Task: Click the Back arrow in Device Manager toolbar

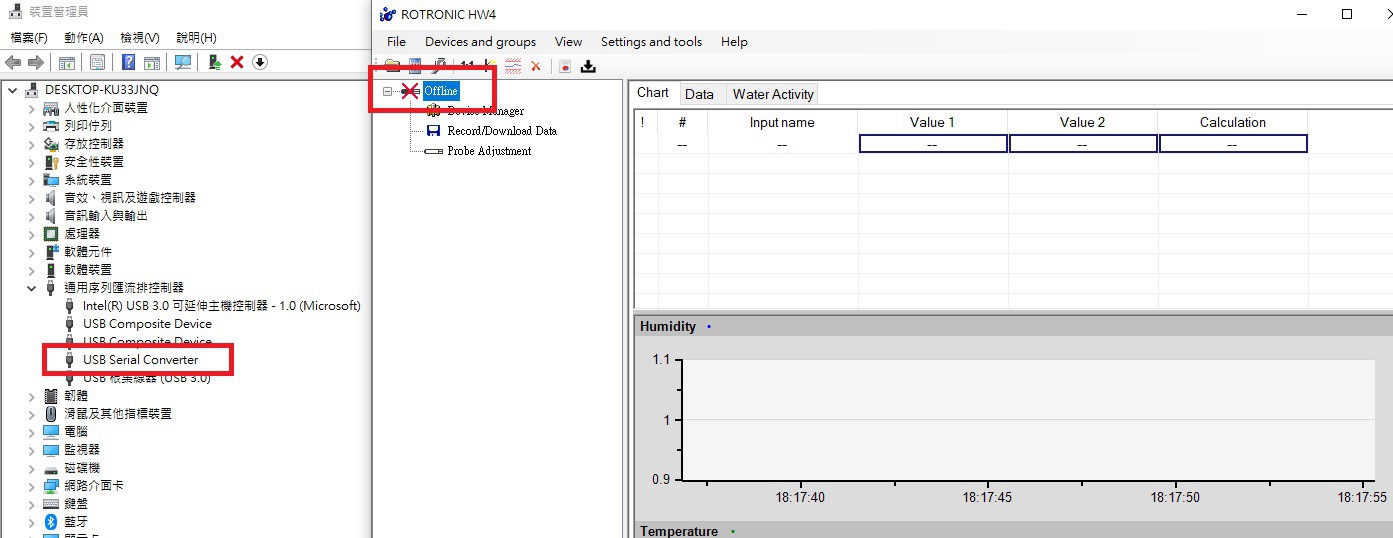Action: coord(13,62)
